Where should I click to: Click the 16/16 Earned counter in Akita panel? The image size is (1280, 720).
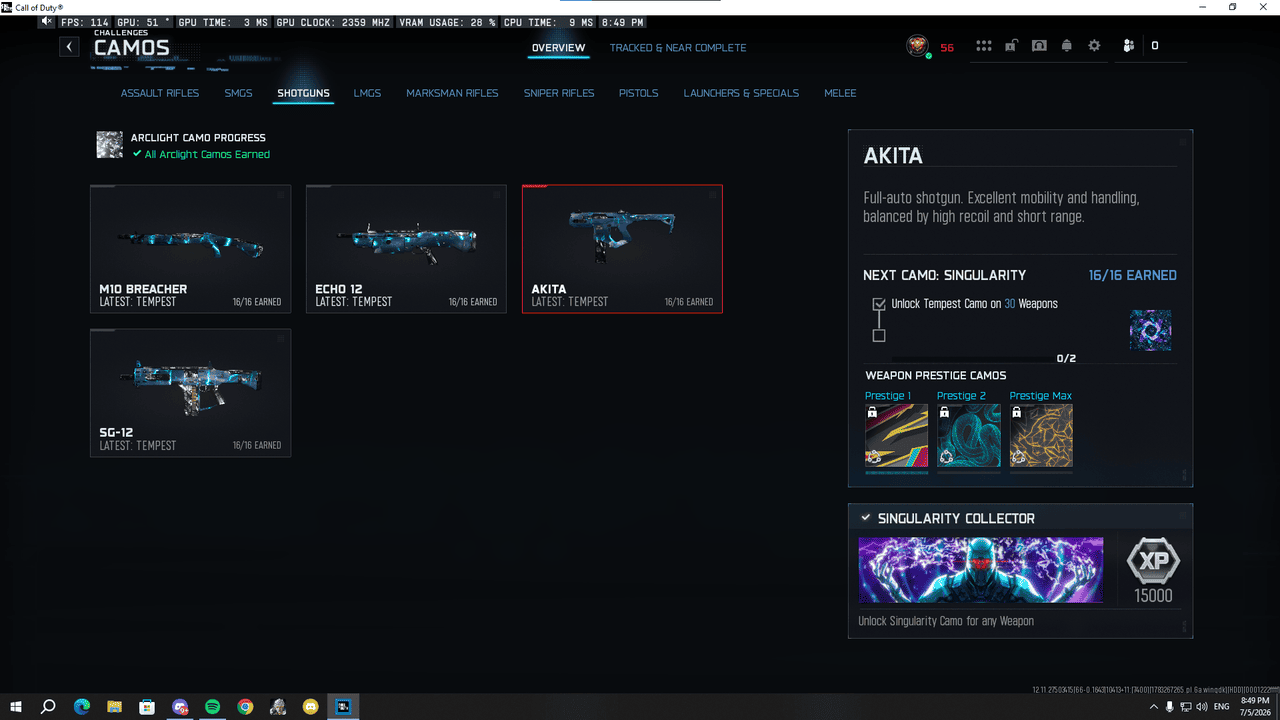(x=1133, y=275)
